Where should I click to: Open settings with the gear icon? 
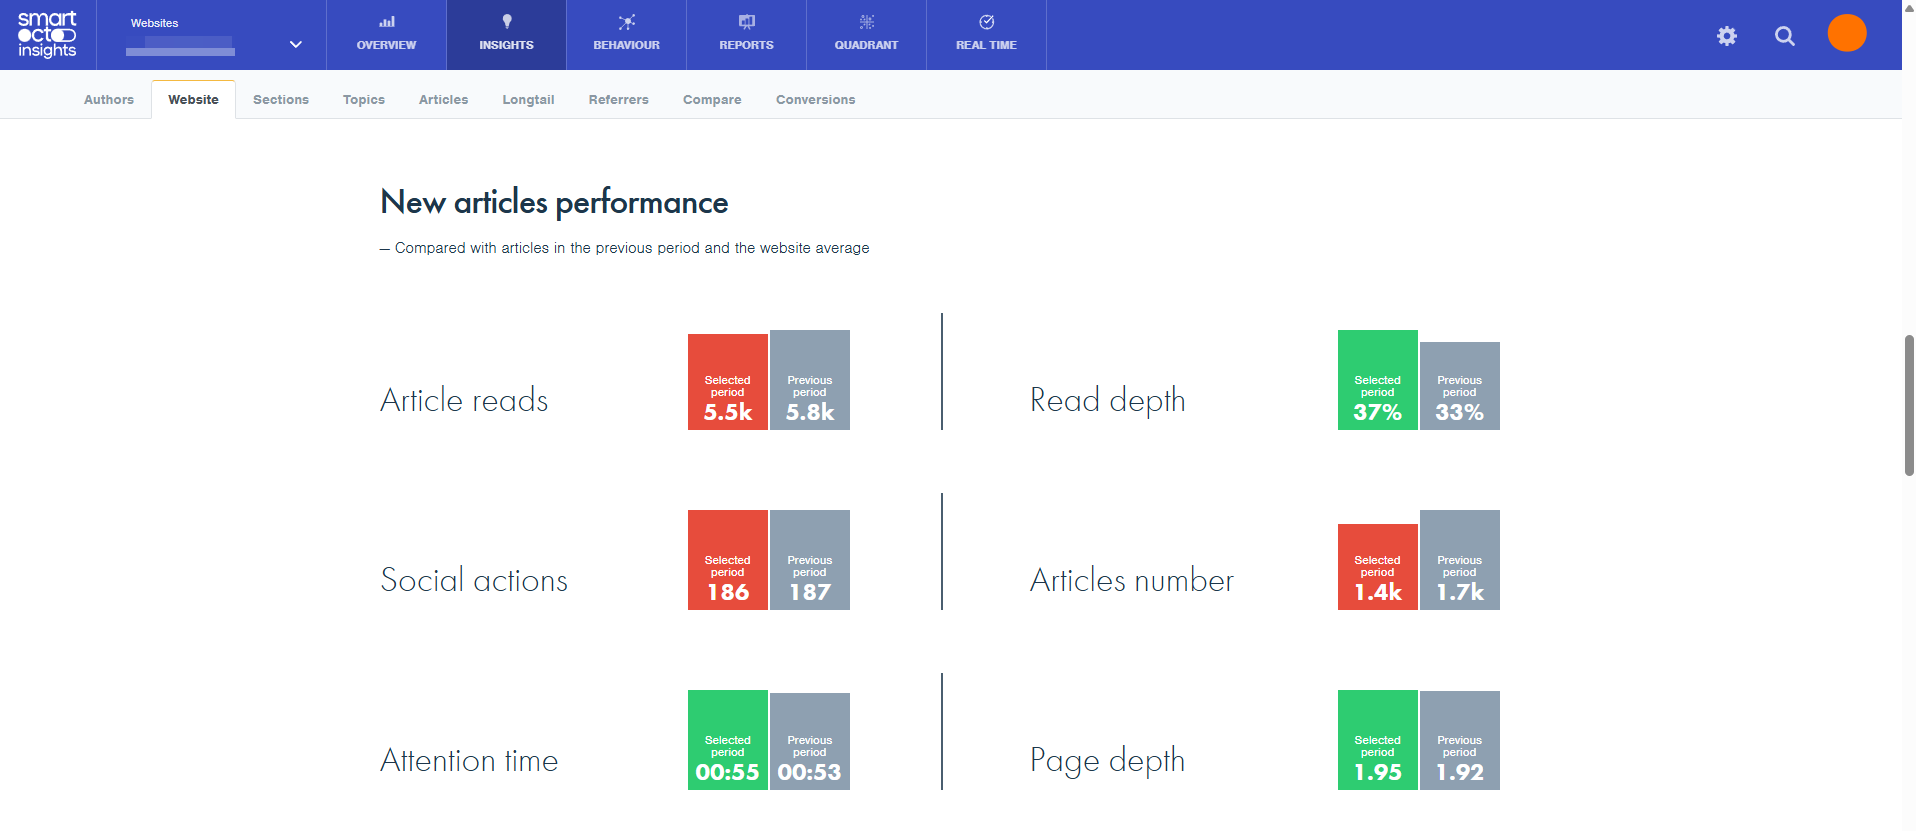click(1726, 36)
